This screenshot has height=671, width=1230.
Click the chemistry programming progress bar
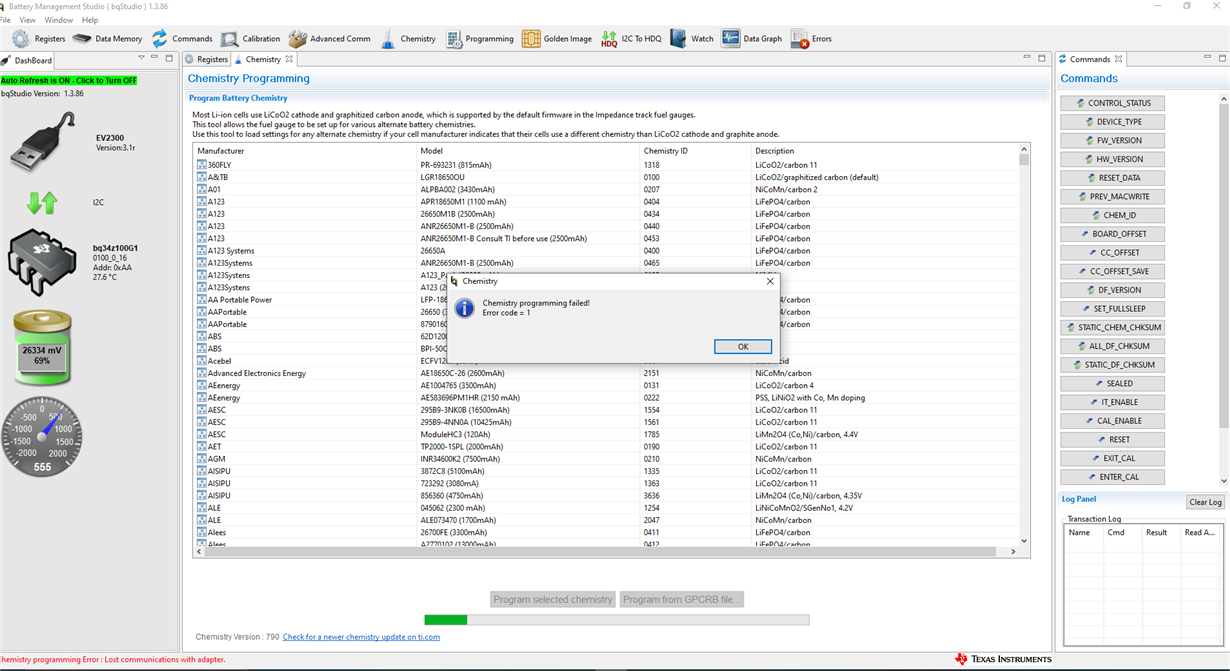(617, 620)
